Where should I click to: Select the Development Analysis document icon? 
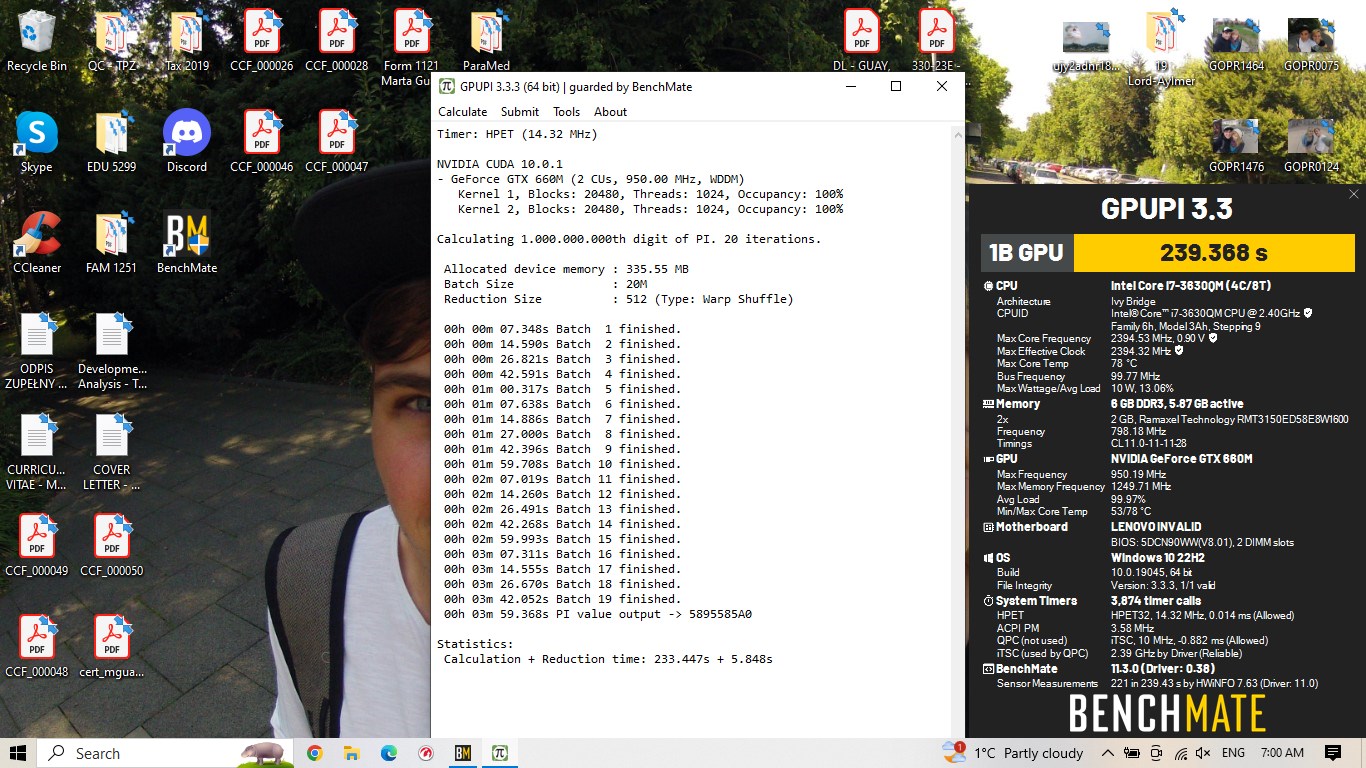[112, 350]
